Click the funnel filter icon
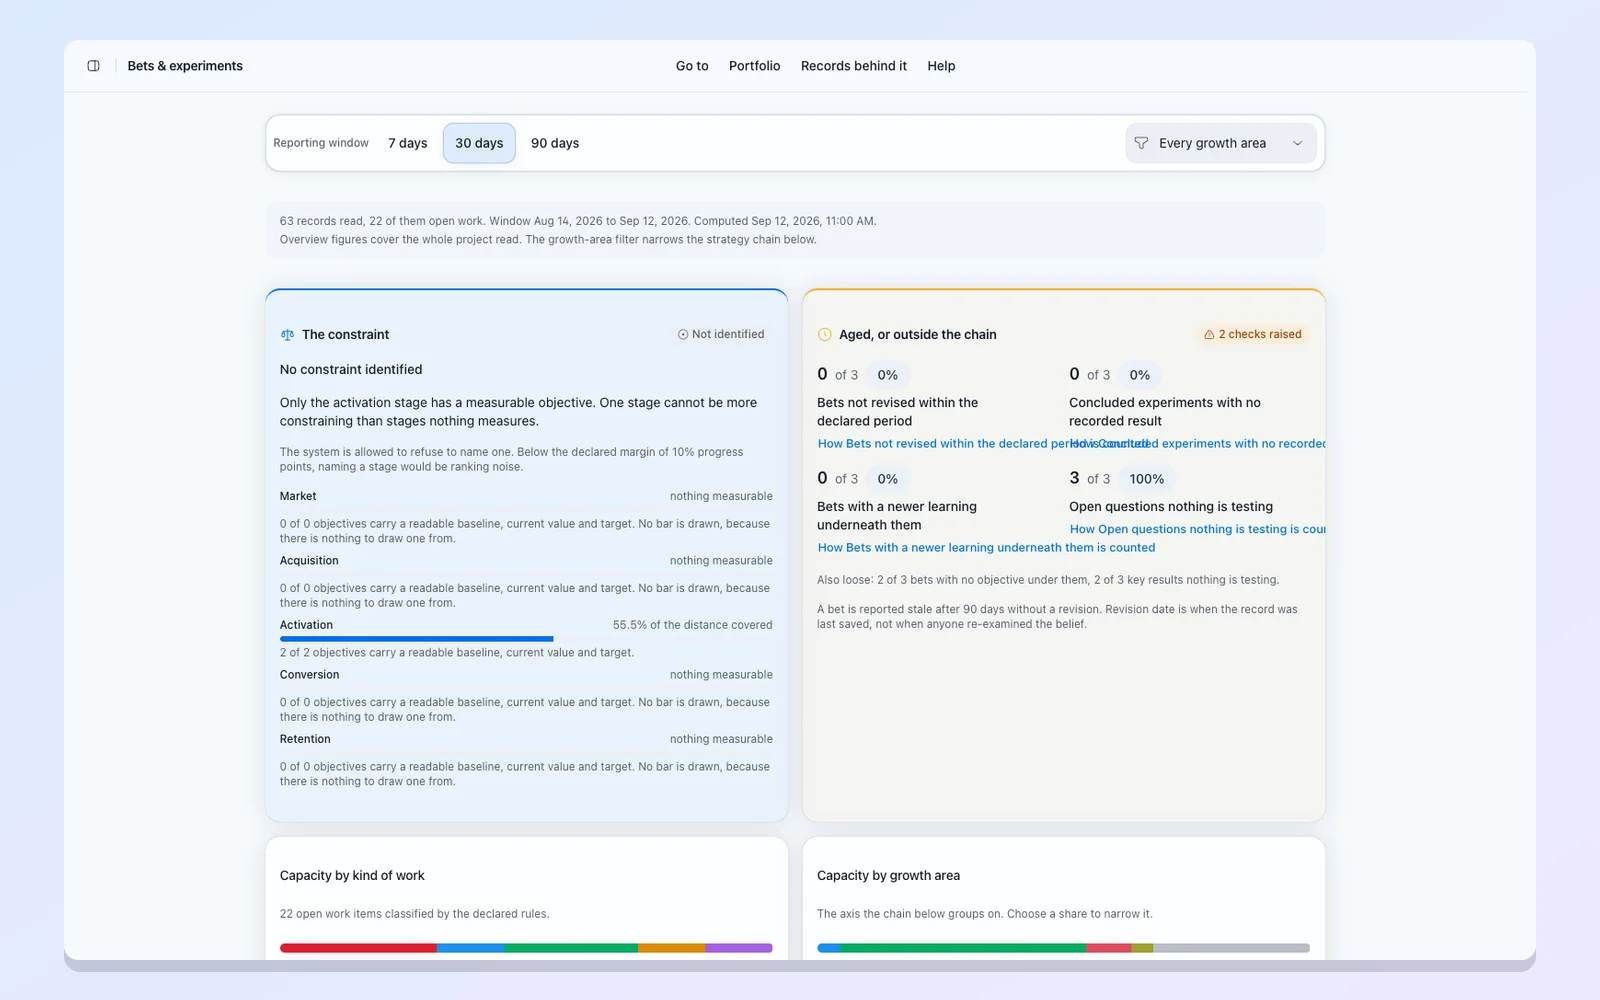The image size is (1600, 1000). pyautogui.click(x=1141, y=143)
